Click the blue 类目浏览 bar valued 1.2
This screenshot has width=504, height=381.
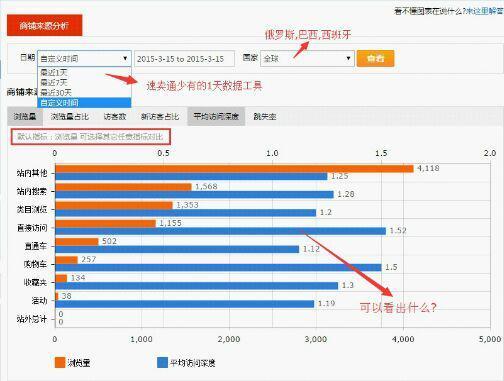click(186, 213)
